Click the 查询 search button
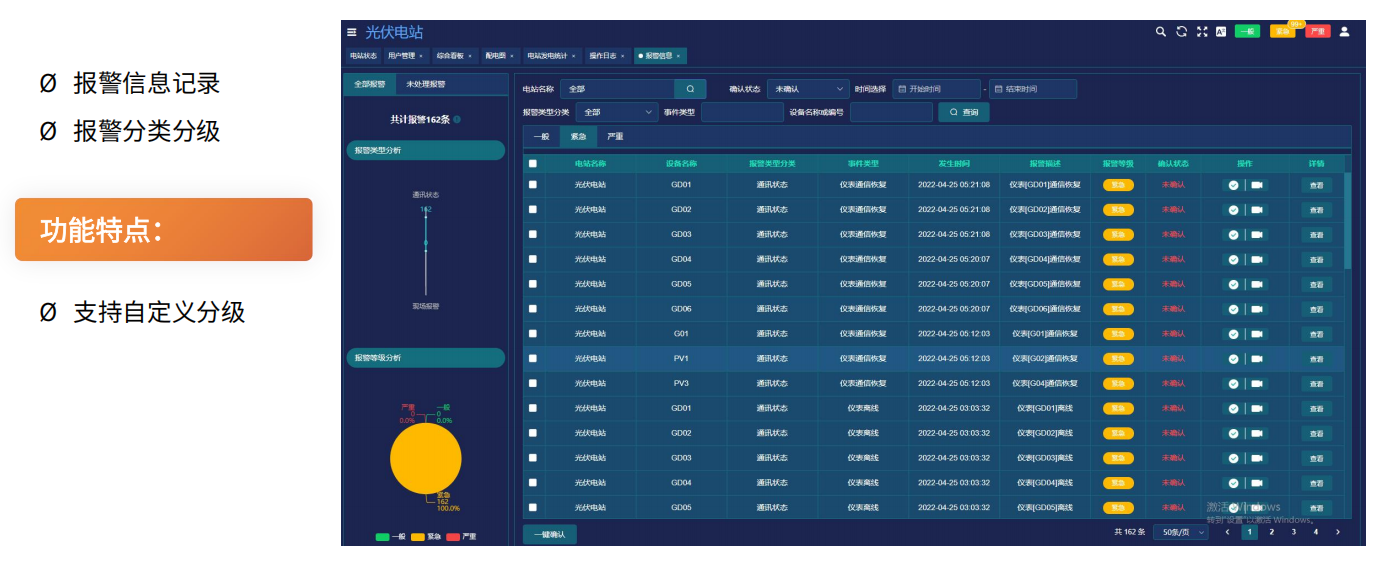 [964, 113]
